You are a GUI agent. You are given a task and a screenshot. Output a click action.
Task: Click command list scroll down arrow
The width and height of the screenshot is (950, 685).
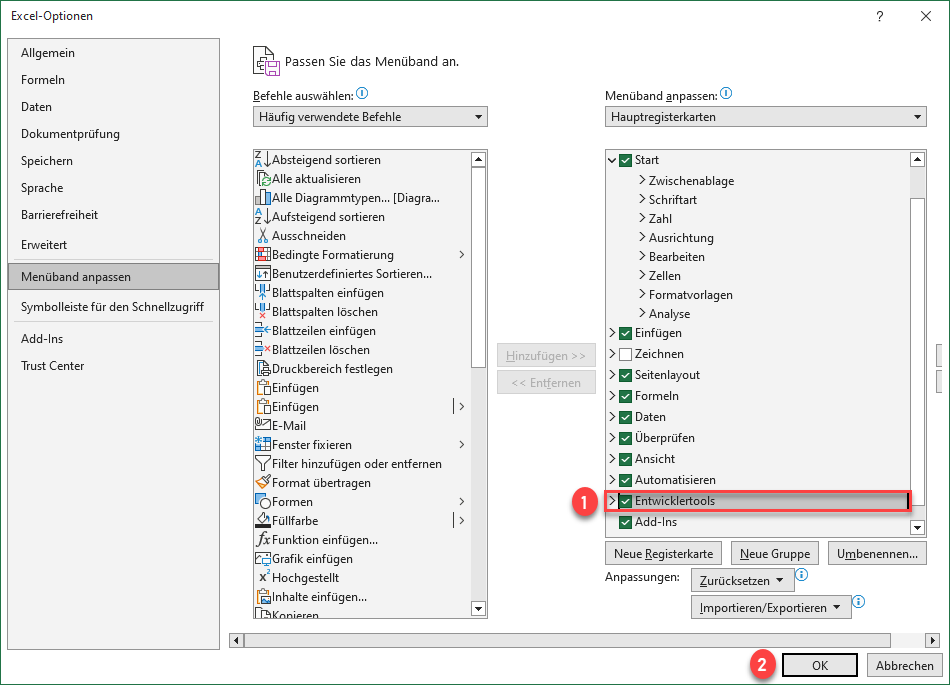479,609
